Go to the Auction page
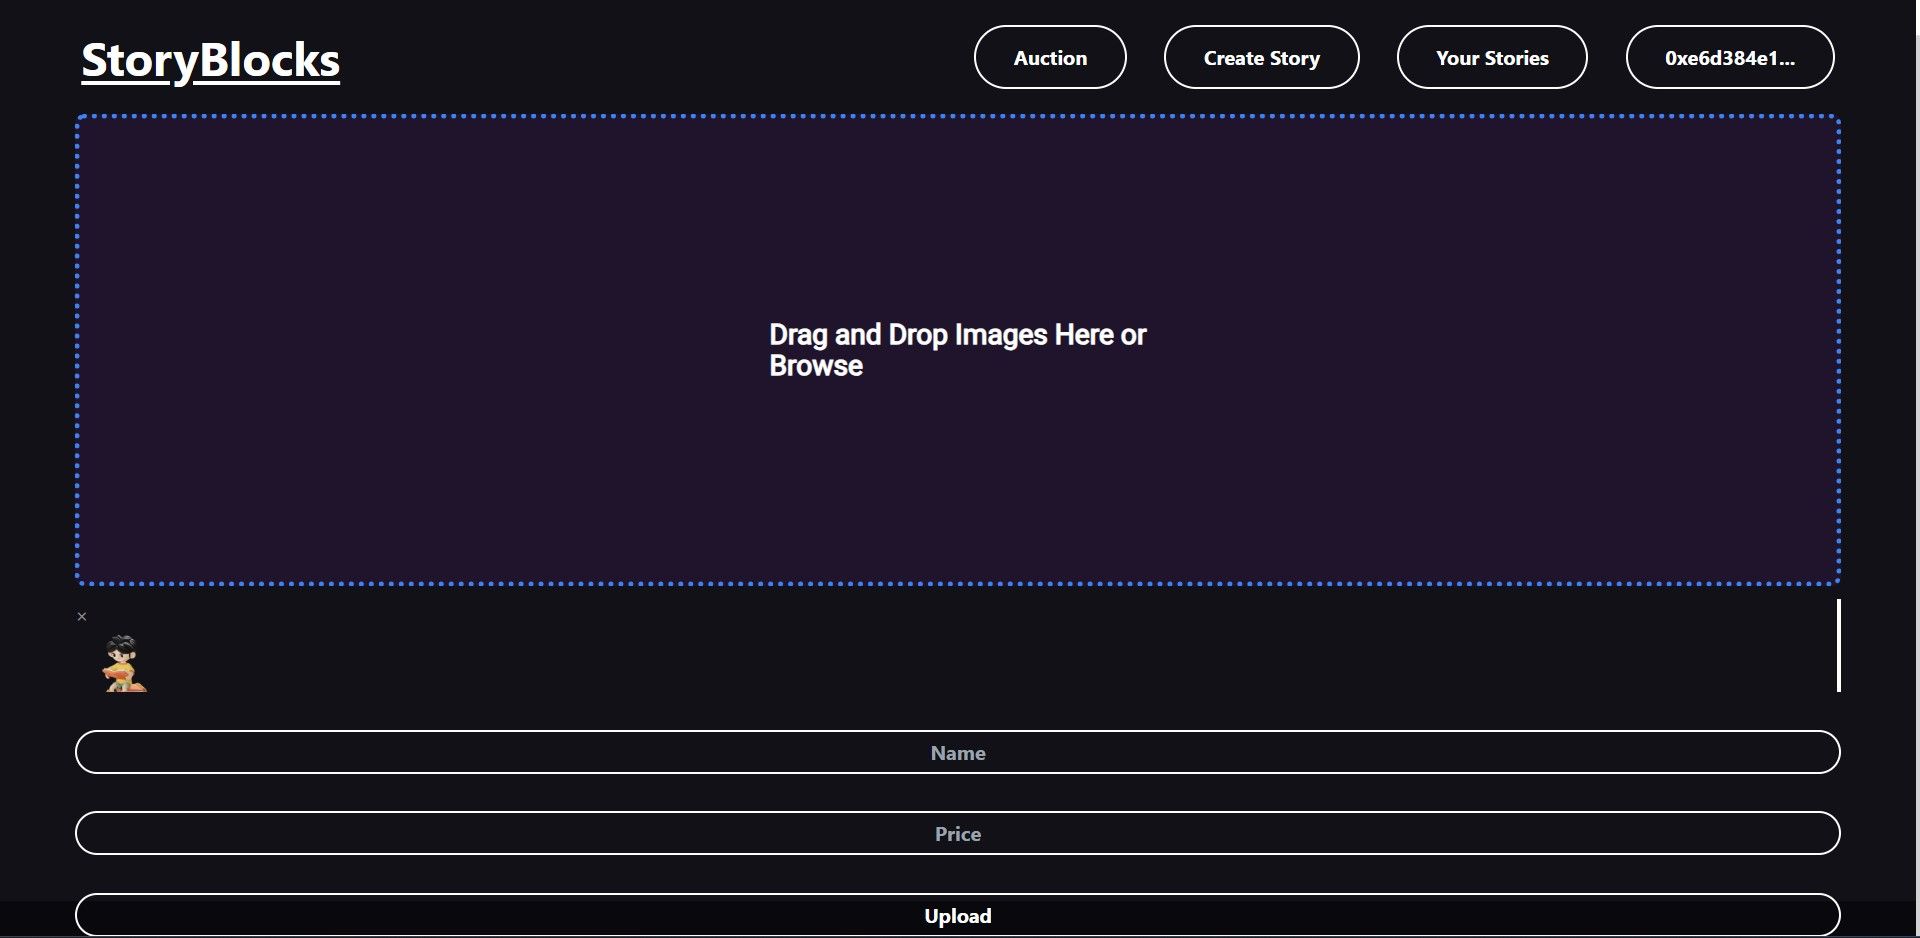 tap(1050, 57)
